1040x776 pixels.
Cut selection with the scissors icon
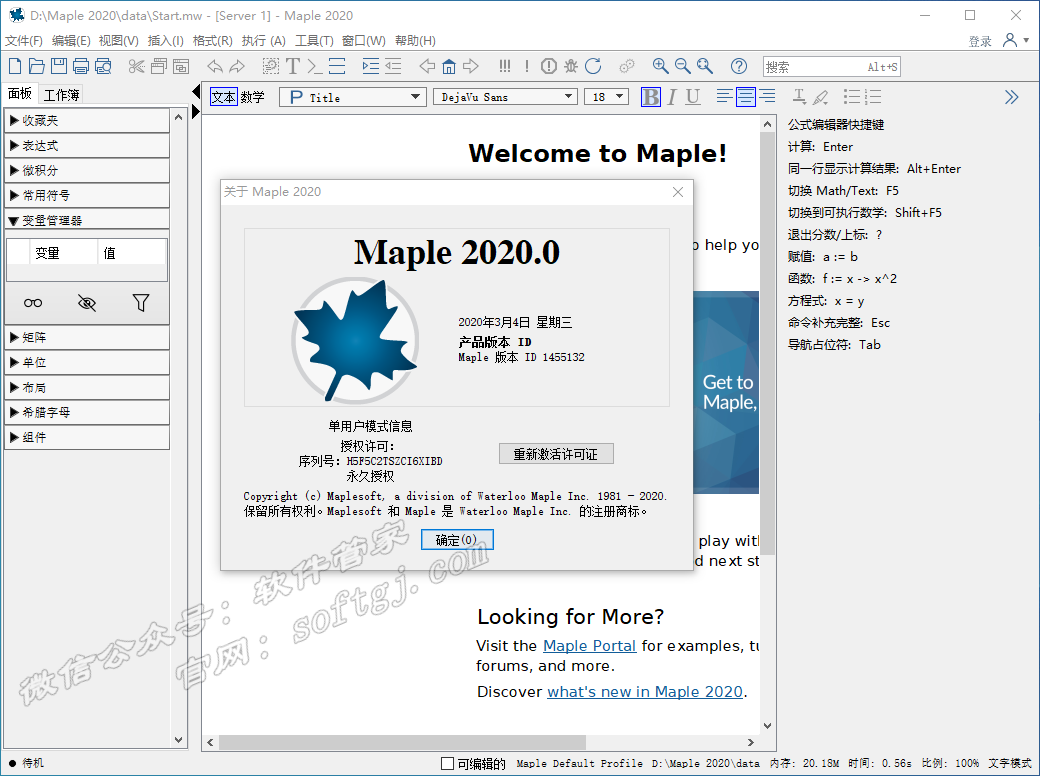[137, 66]
